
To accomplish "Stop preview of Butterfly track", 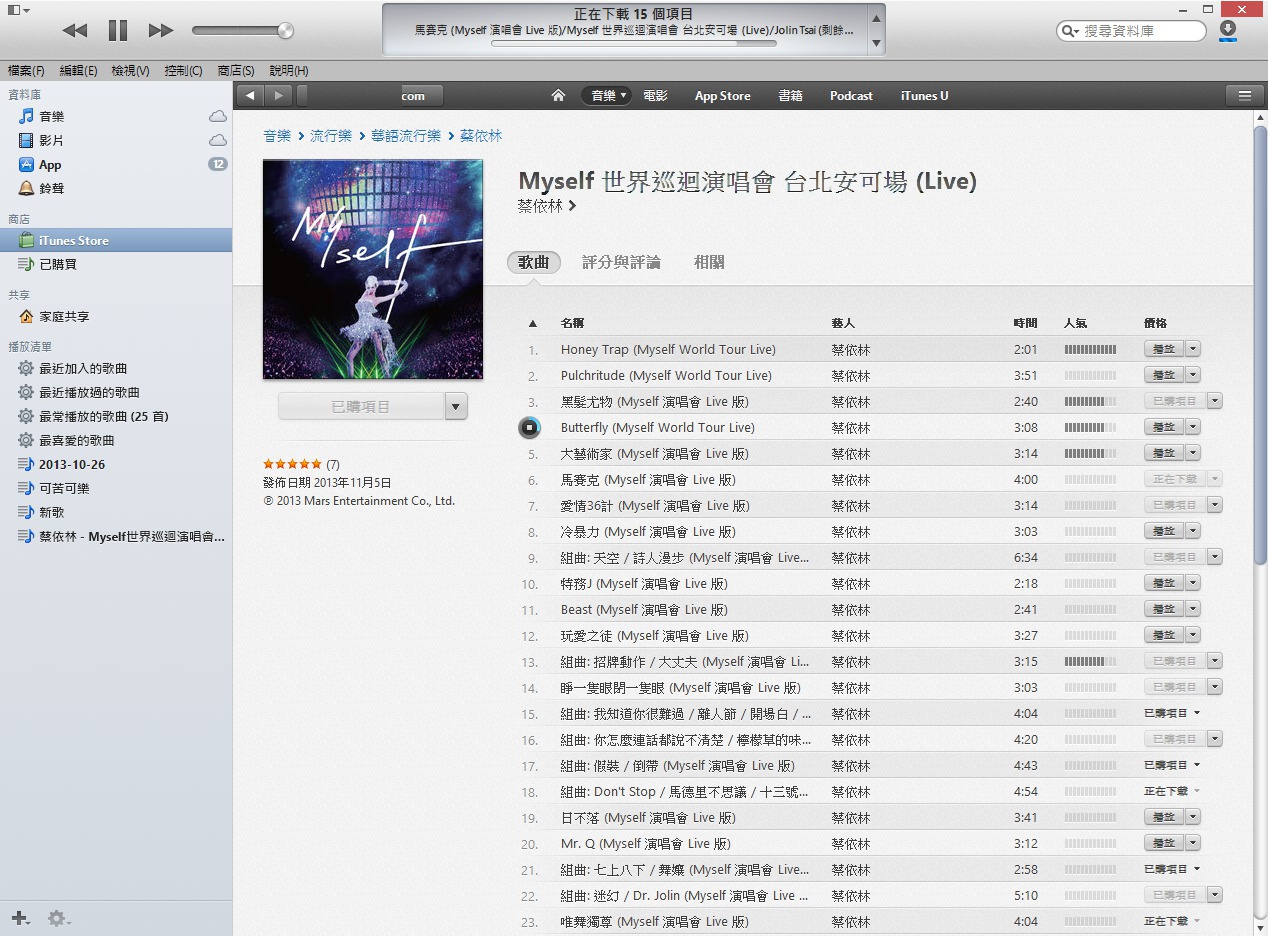I will 530,428.
